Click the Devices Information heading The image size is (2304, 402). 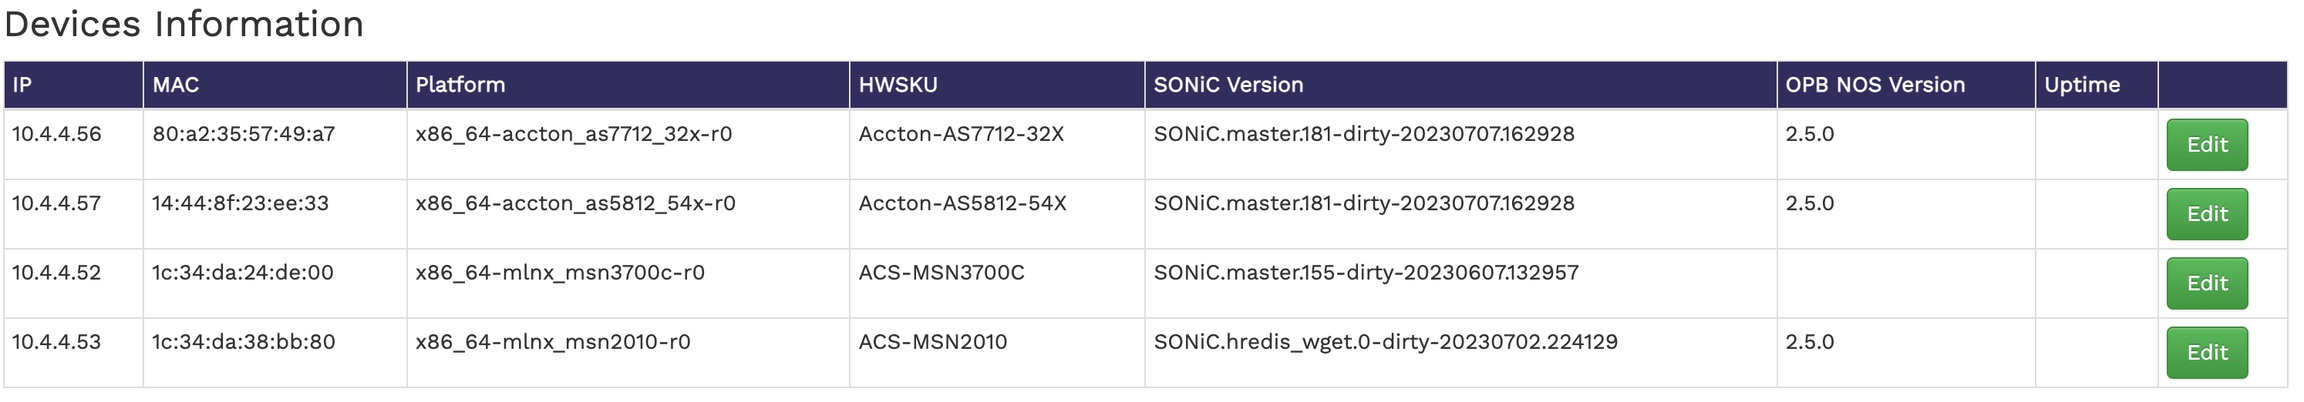point(184,24)
